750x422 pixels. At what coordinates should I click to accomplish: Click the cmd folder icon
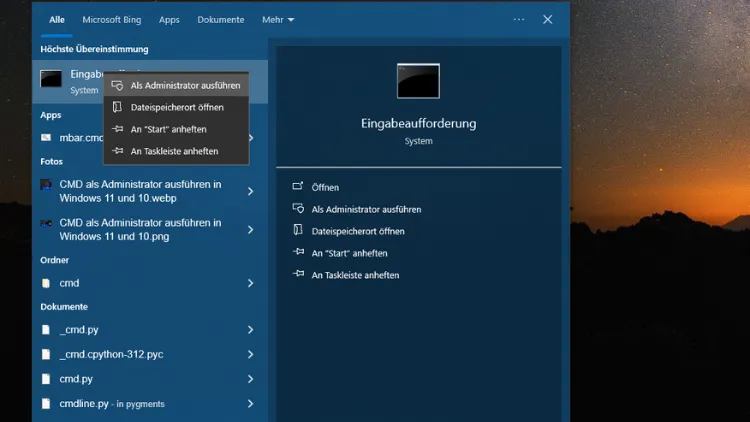[45, 283]
